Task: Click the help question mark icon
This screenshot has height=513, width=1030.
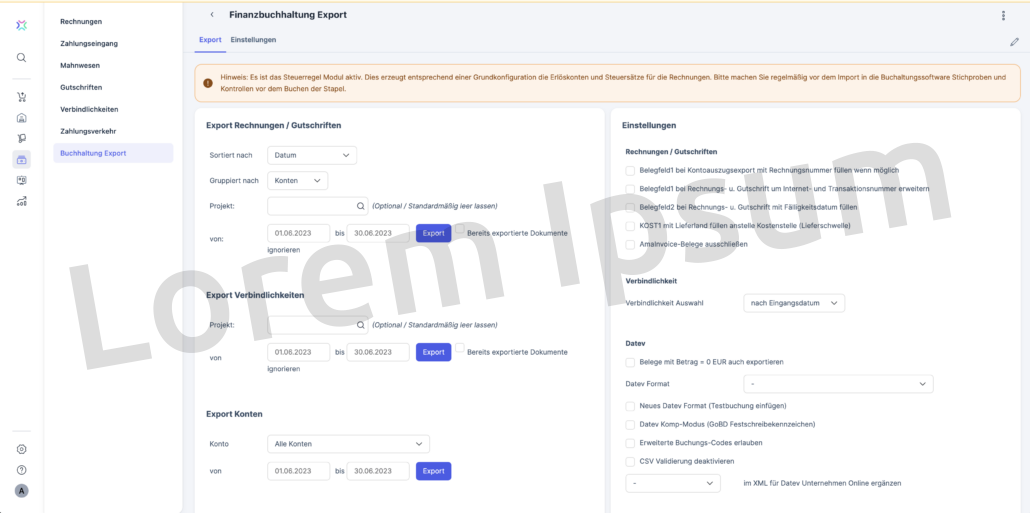Action: point(21,470)
